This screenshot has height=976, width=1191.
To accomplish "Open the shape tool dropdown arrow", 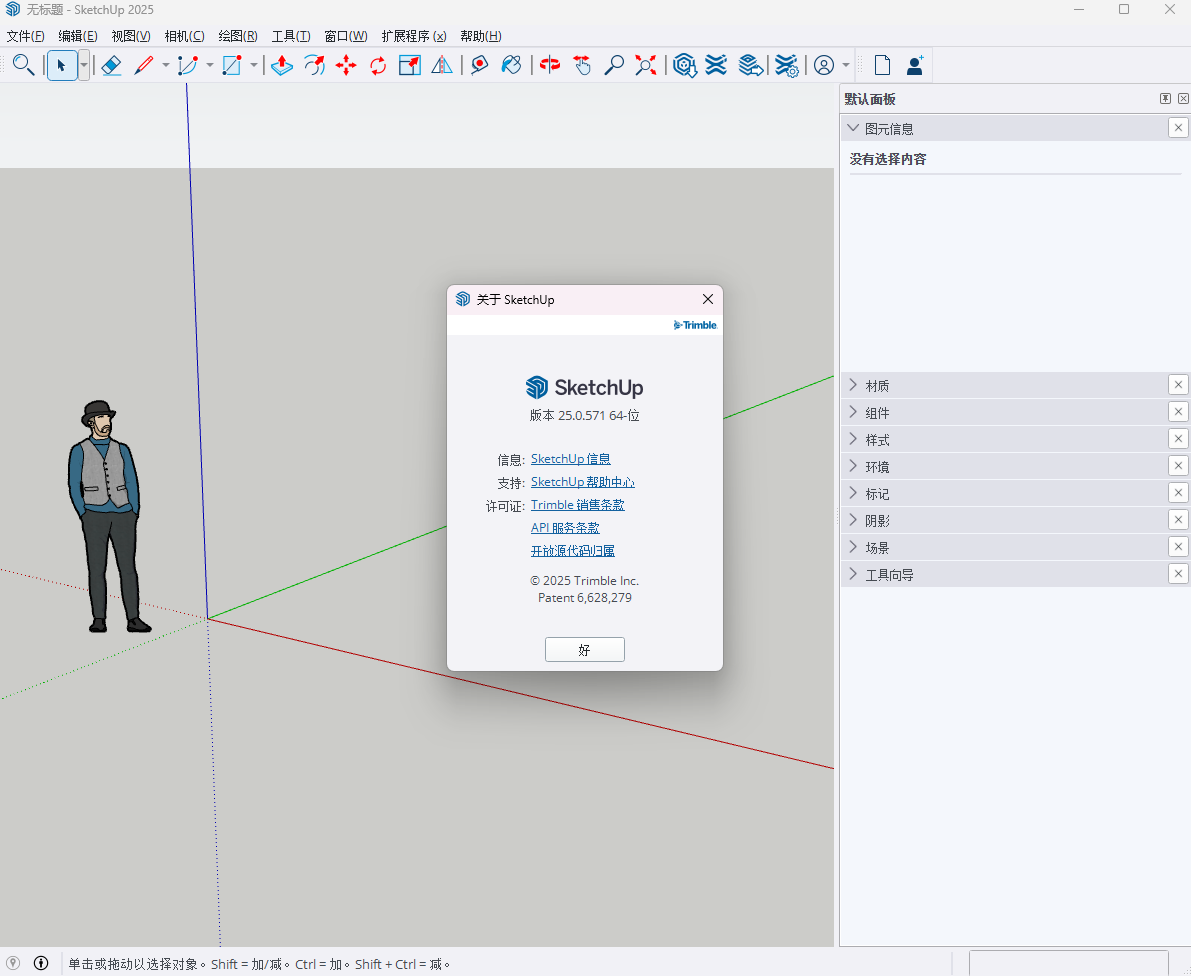I will click(x=254, y=66).
